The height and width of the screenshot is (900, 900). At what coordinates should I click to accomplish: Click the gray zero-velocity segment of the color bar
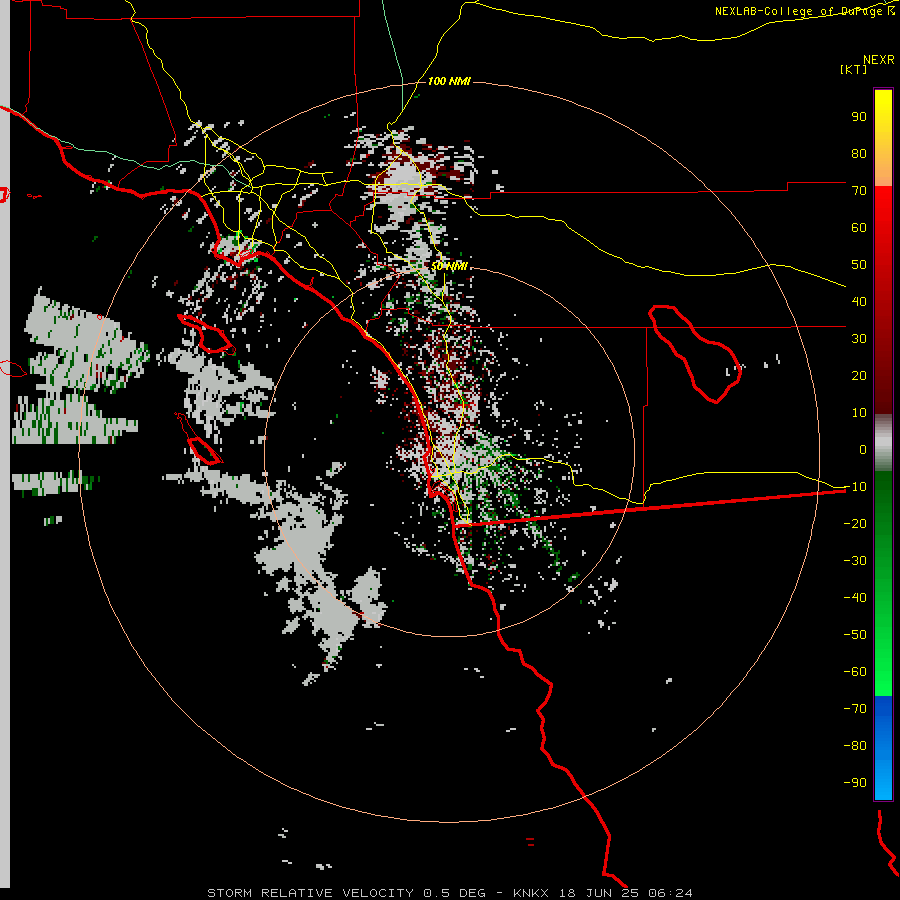(x=883, y=443)
